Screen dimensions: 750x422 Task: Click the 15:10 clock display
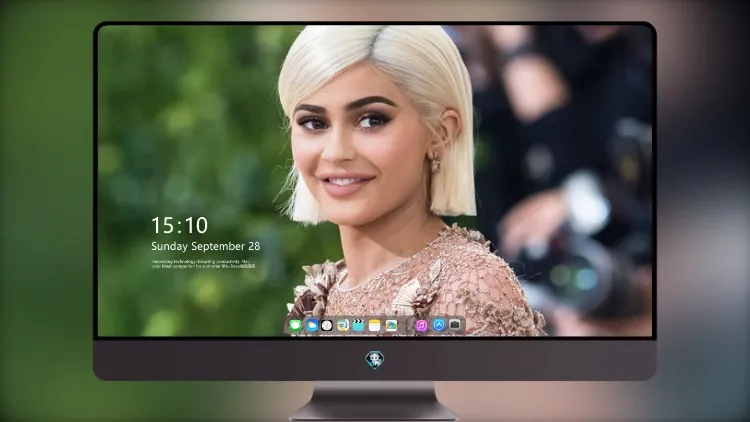coord(179,225)
